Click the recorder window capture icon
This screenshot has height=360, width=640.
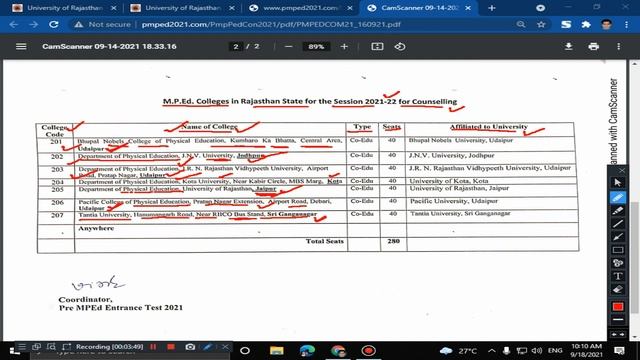51,347
